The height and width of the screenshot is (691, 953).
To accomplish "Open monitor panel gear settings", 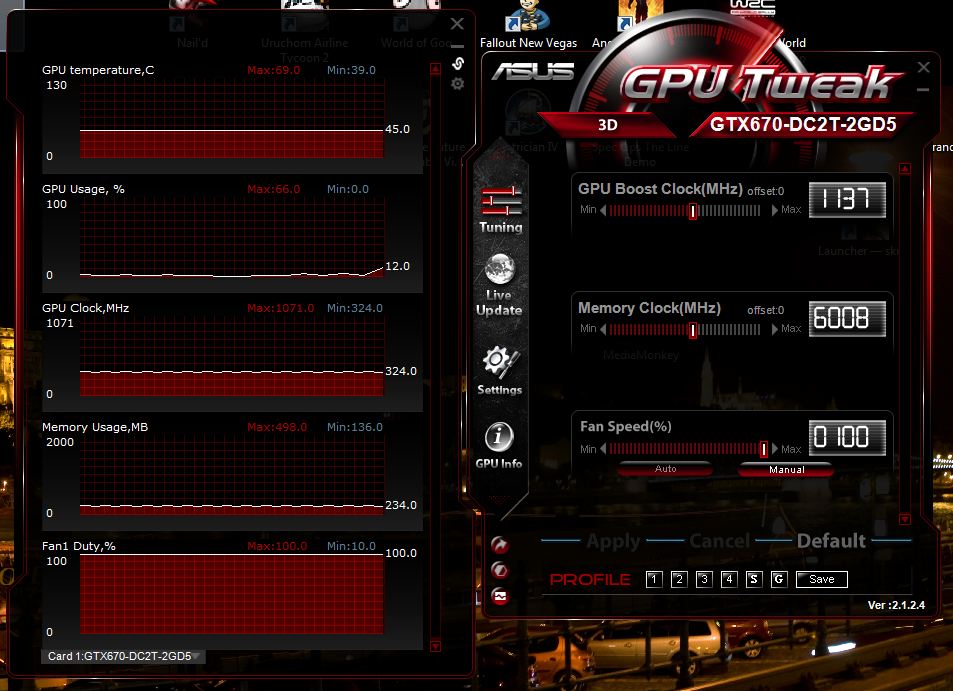I will tap(458, 83).
